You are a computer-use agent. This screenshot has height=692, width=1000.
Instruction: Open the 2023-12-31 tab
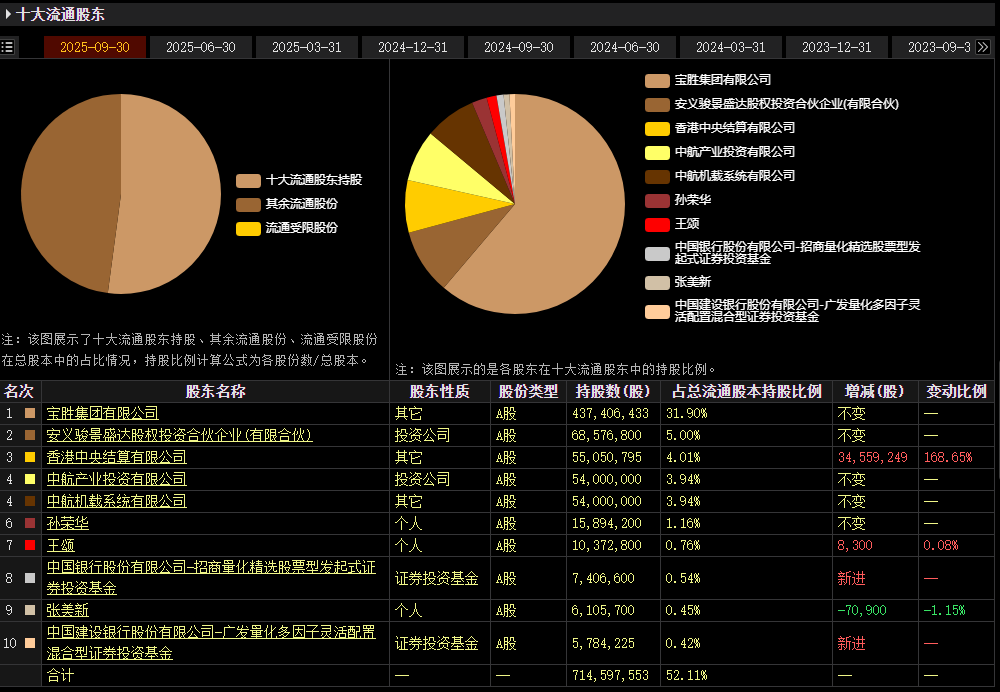[836, 47]
